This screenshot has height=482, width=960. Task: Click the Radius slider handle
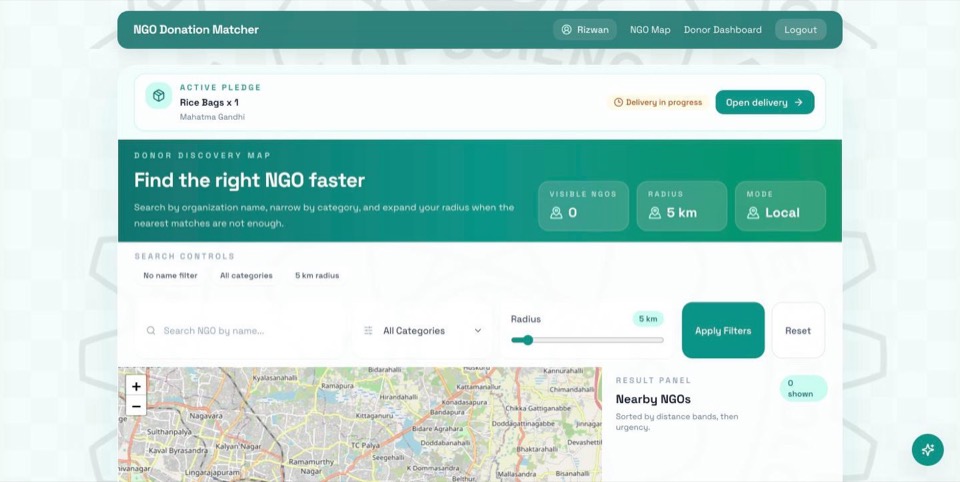tap(528, 340)
